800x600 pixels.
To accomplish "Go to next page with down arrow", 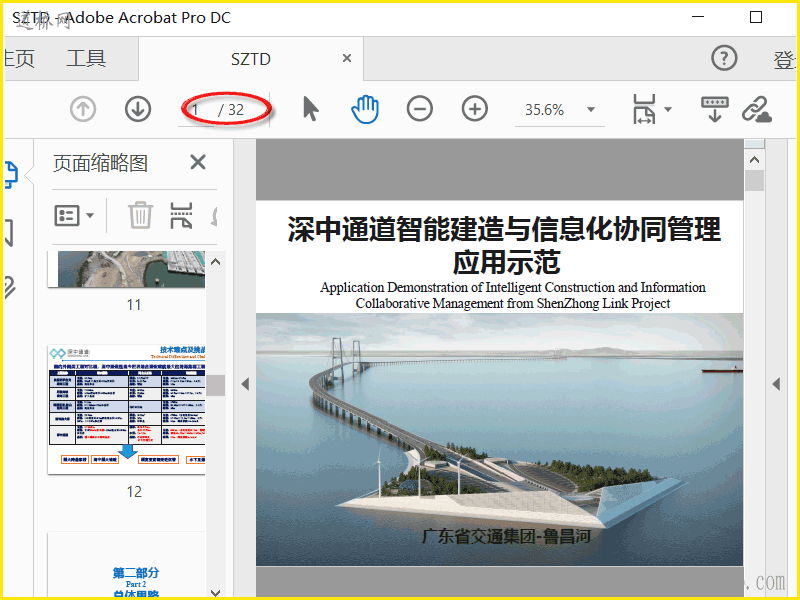I will (138, 109).
